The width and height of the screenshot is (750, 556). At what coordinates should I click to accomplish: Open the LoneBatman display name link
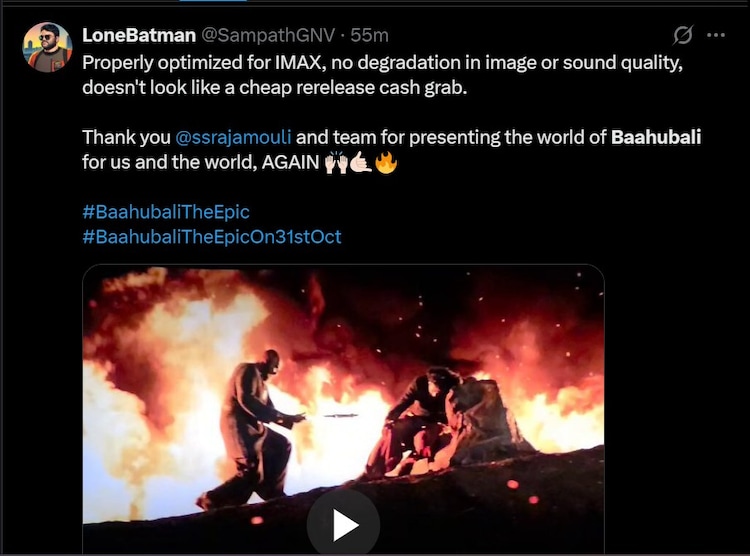[x=139, y=35]
